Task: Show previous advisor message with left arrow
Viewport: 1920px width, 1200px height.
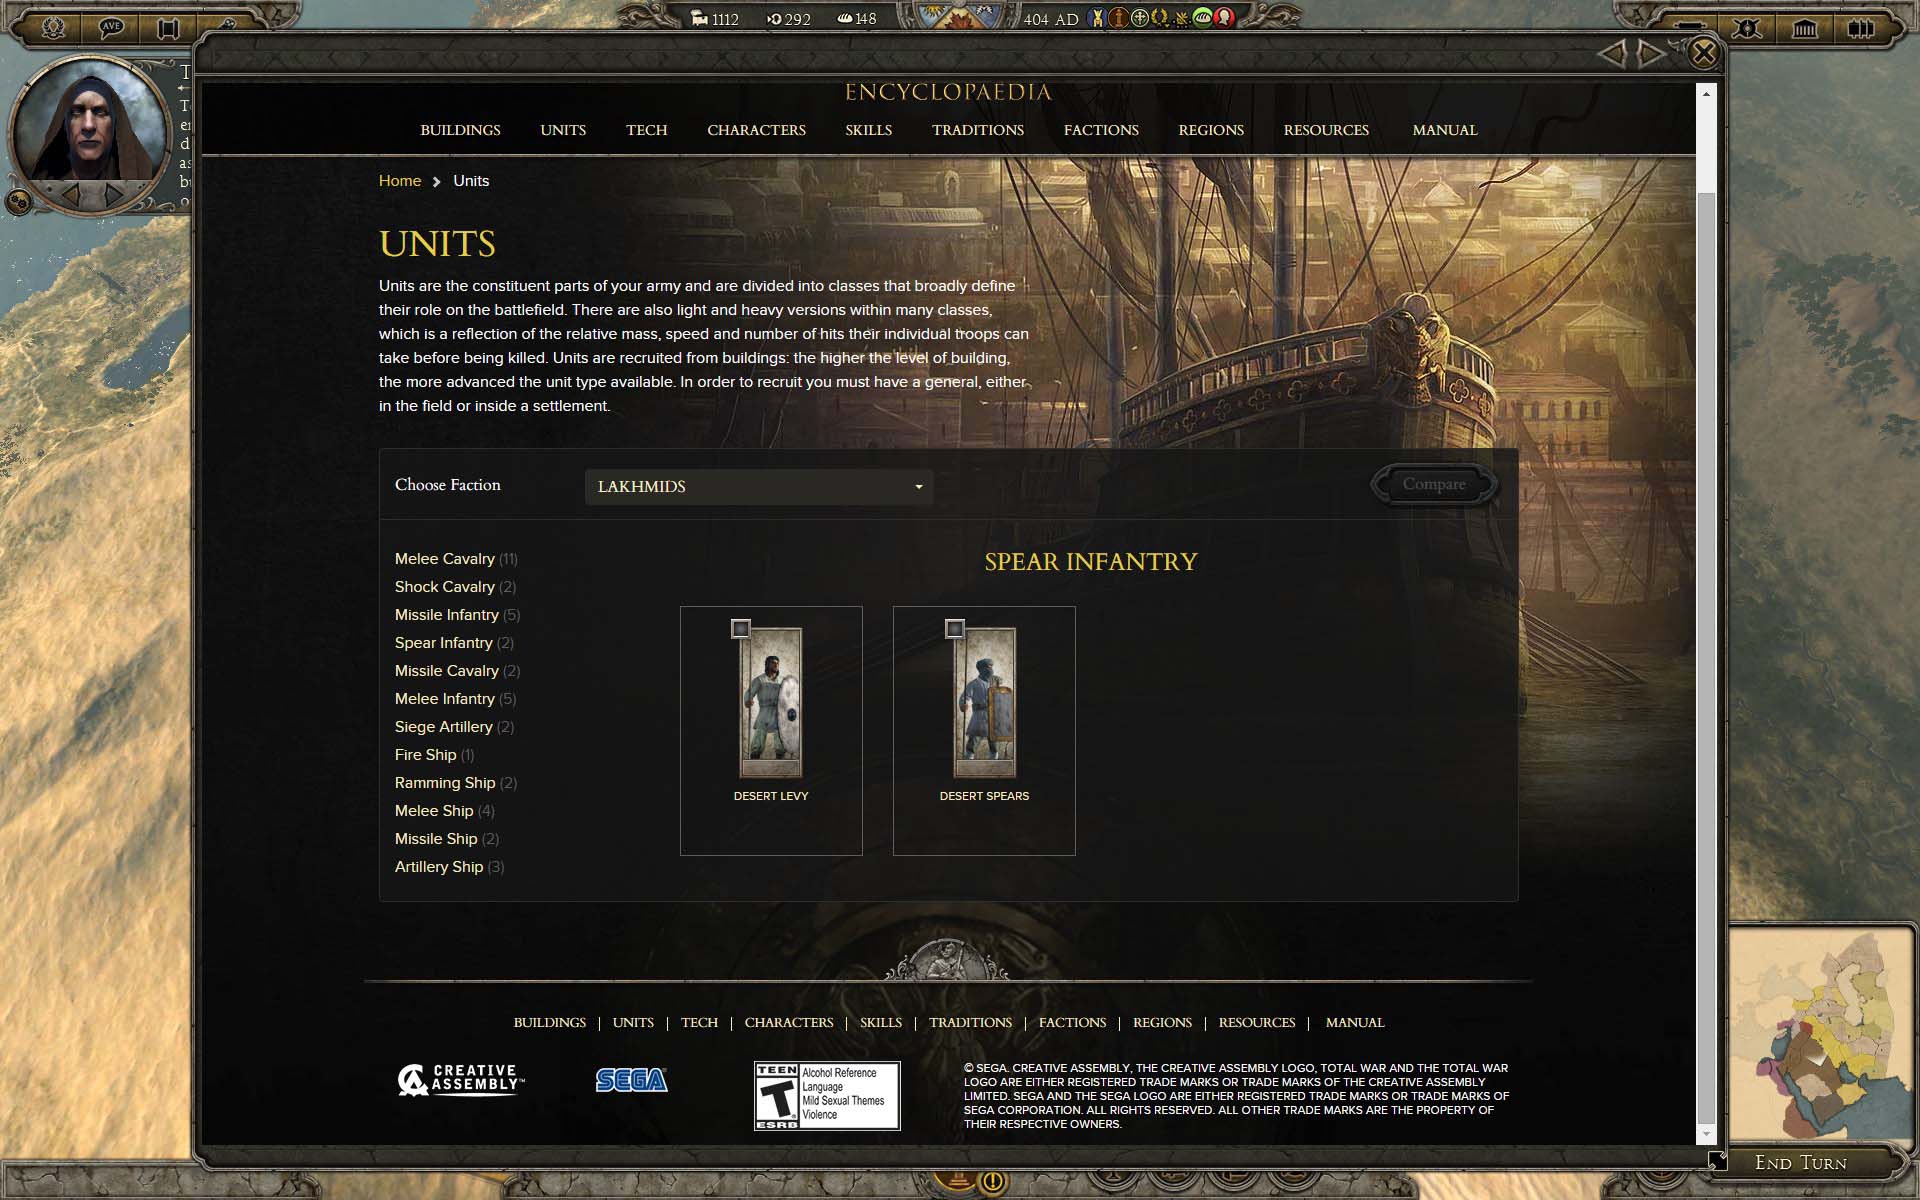Action: pos(72,194)
